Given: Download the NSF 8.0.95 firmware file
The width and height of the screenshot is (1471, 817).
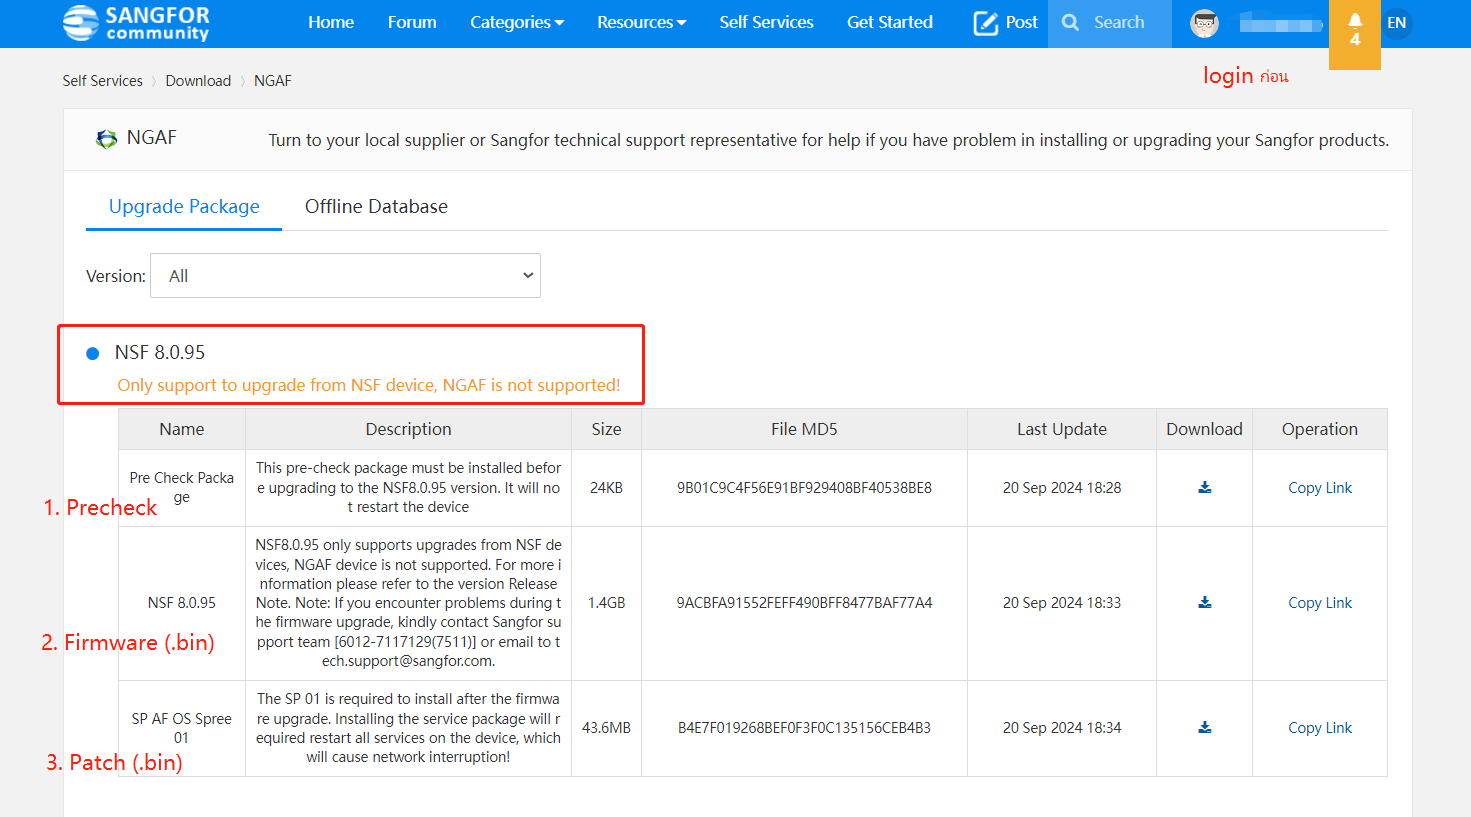Looking at the screenshot, I should tap(1205, 603).
